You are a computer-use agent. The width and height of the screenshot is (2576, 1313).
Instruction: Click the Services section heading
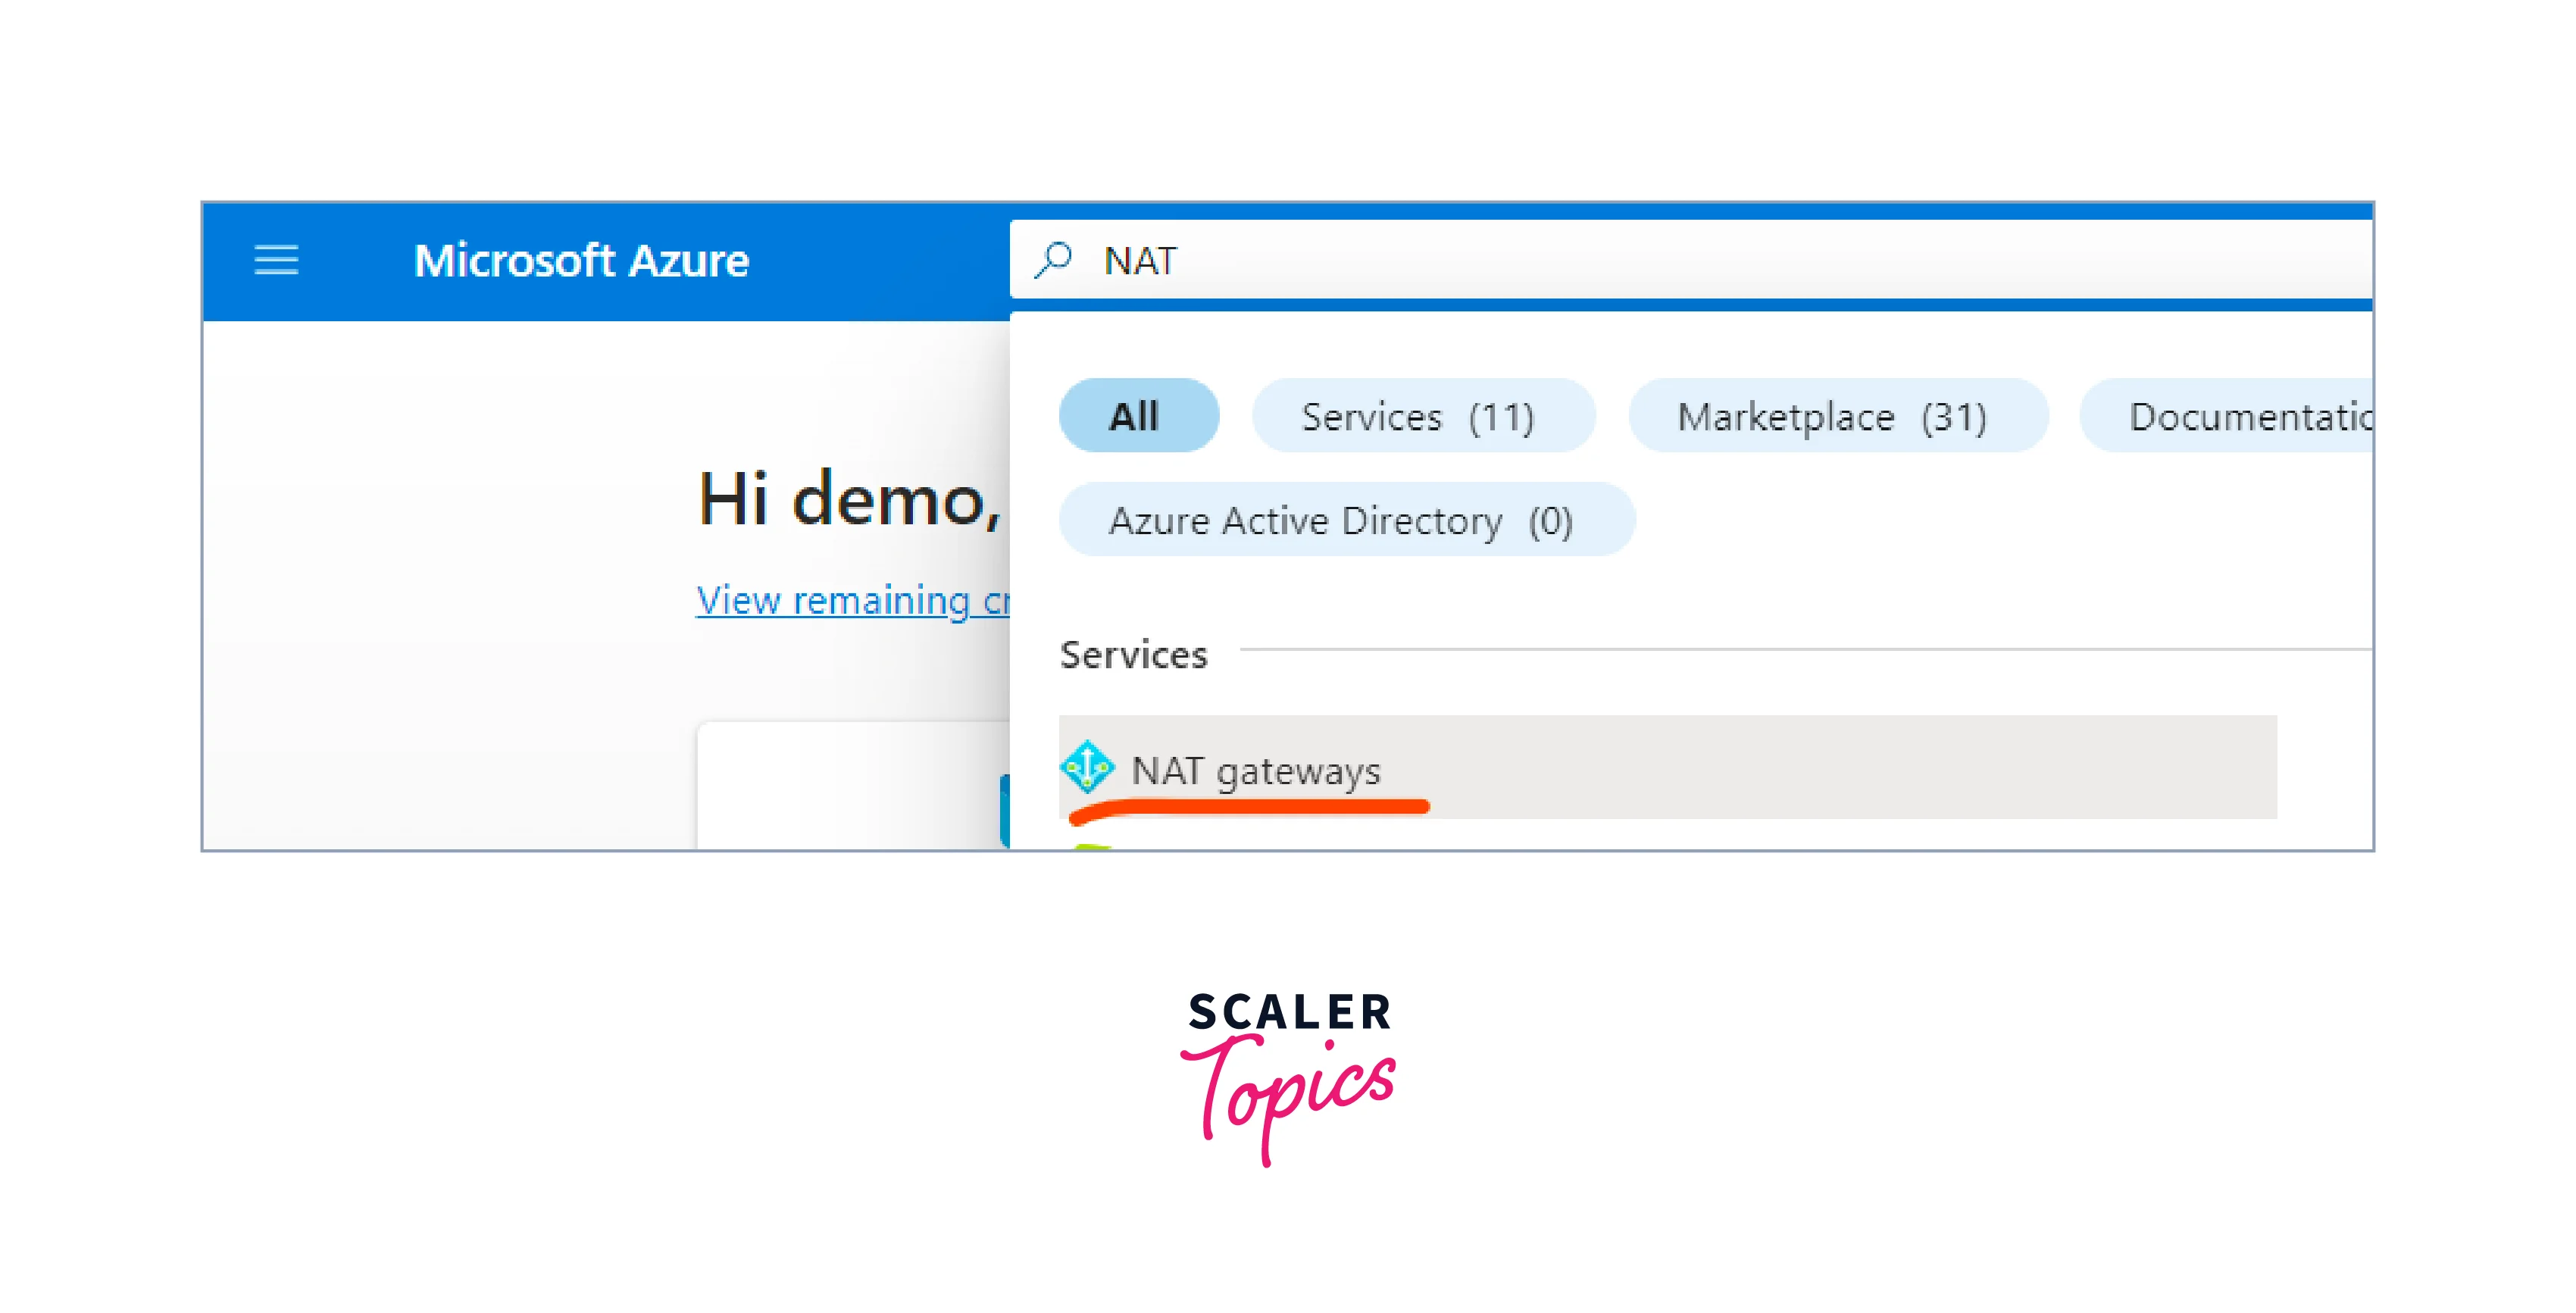[1134, 654]
